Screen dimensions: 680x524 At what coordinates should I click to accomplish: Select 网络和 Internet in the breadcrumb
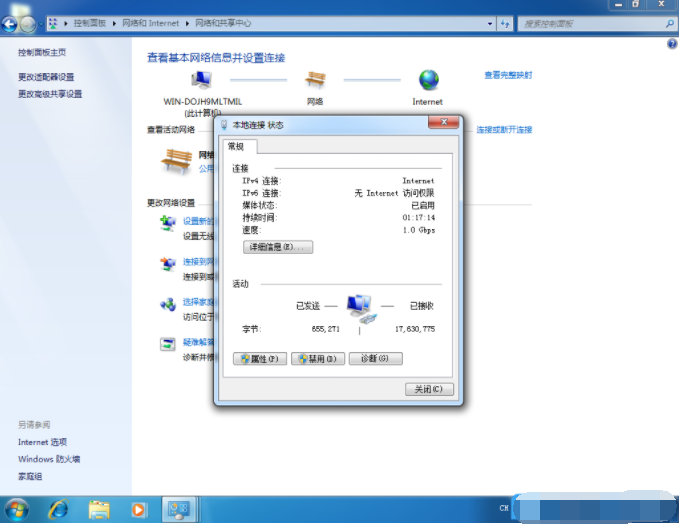pyautogui.click(x=150, y=23)
